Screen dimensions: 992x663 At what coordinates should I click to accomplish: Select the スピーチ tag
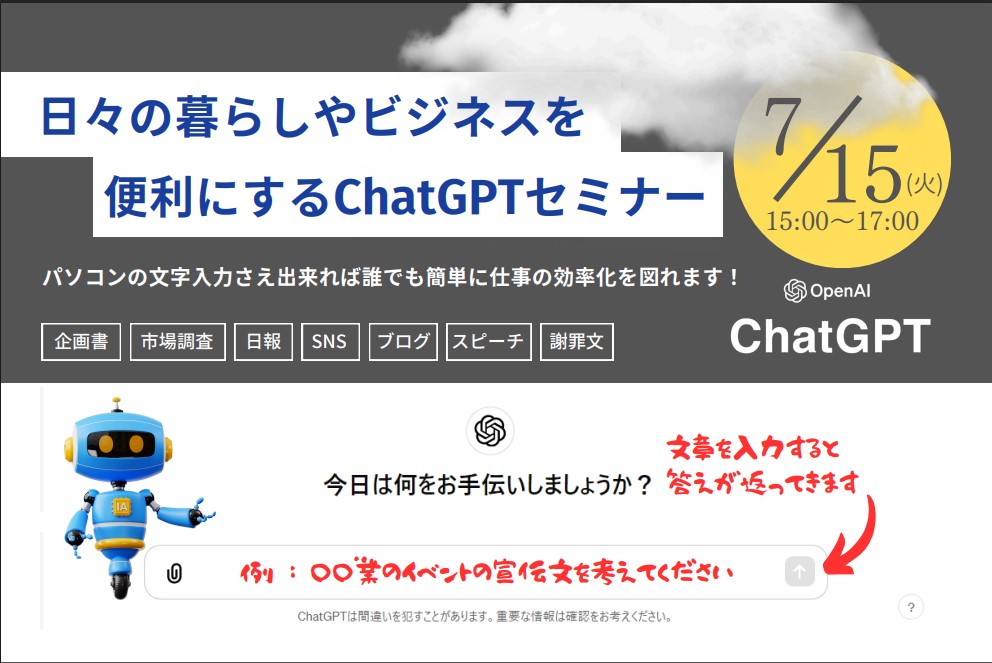(x=488, y=341)
